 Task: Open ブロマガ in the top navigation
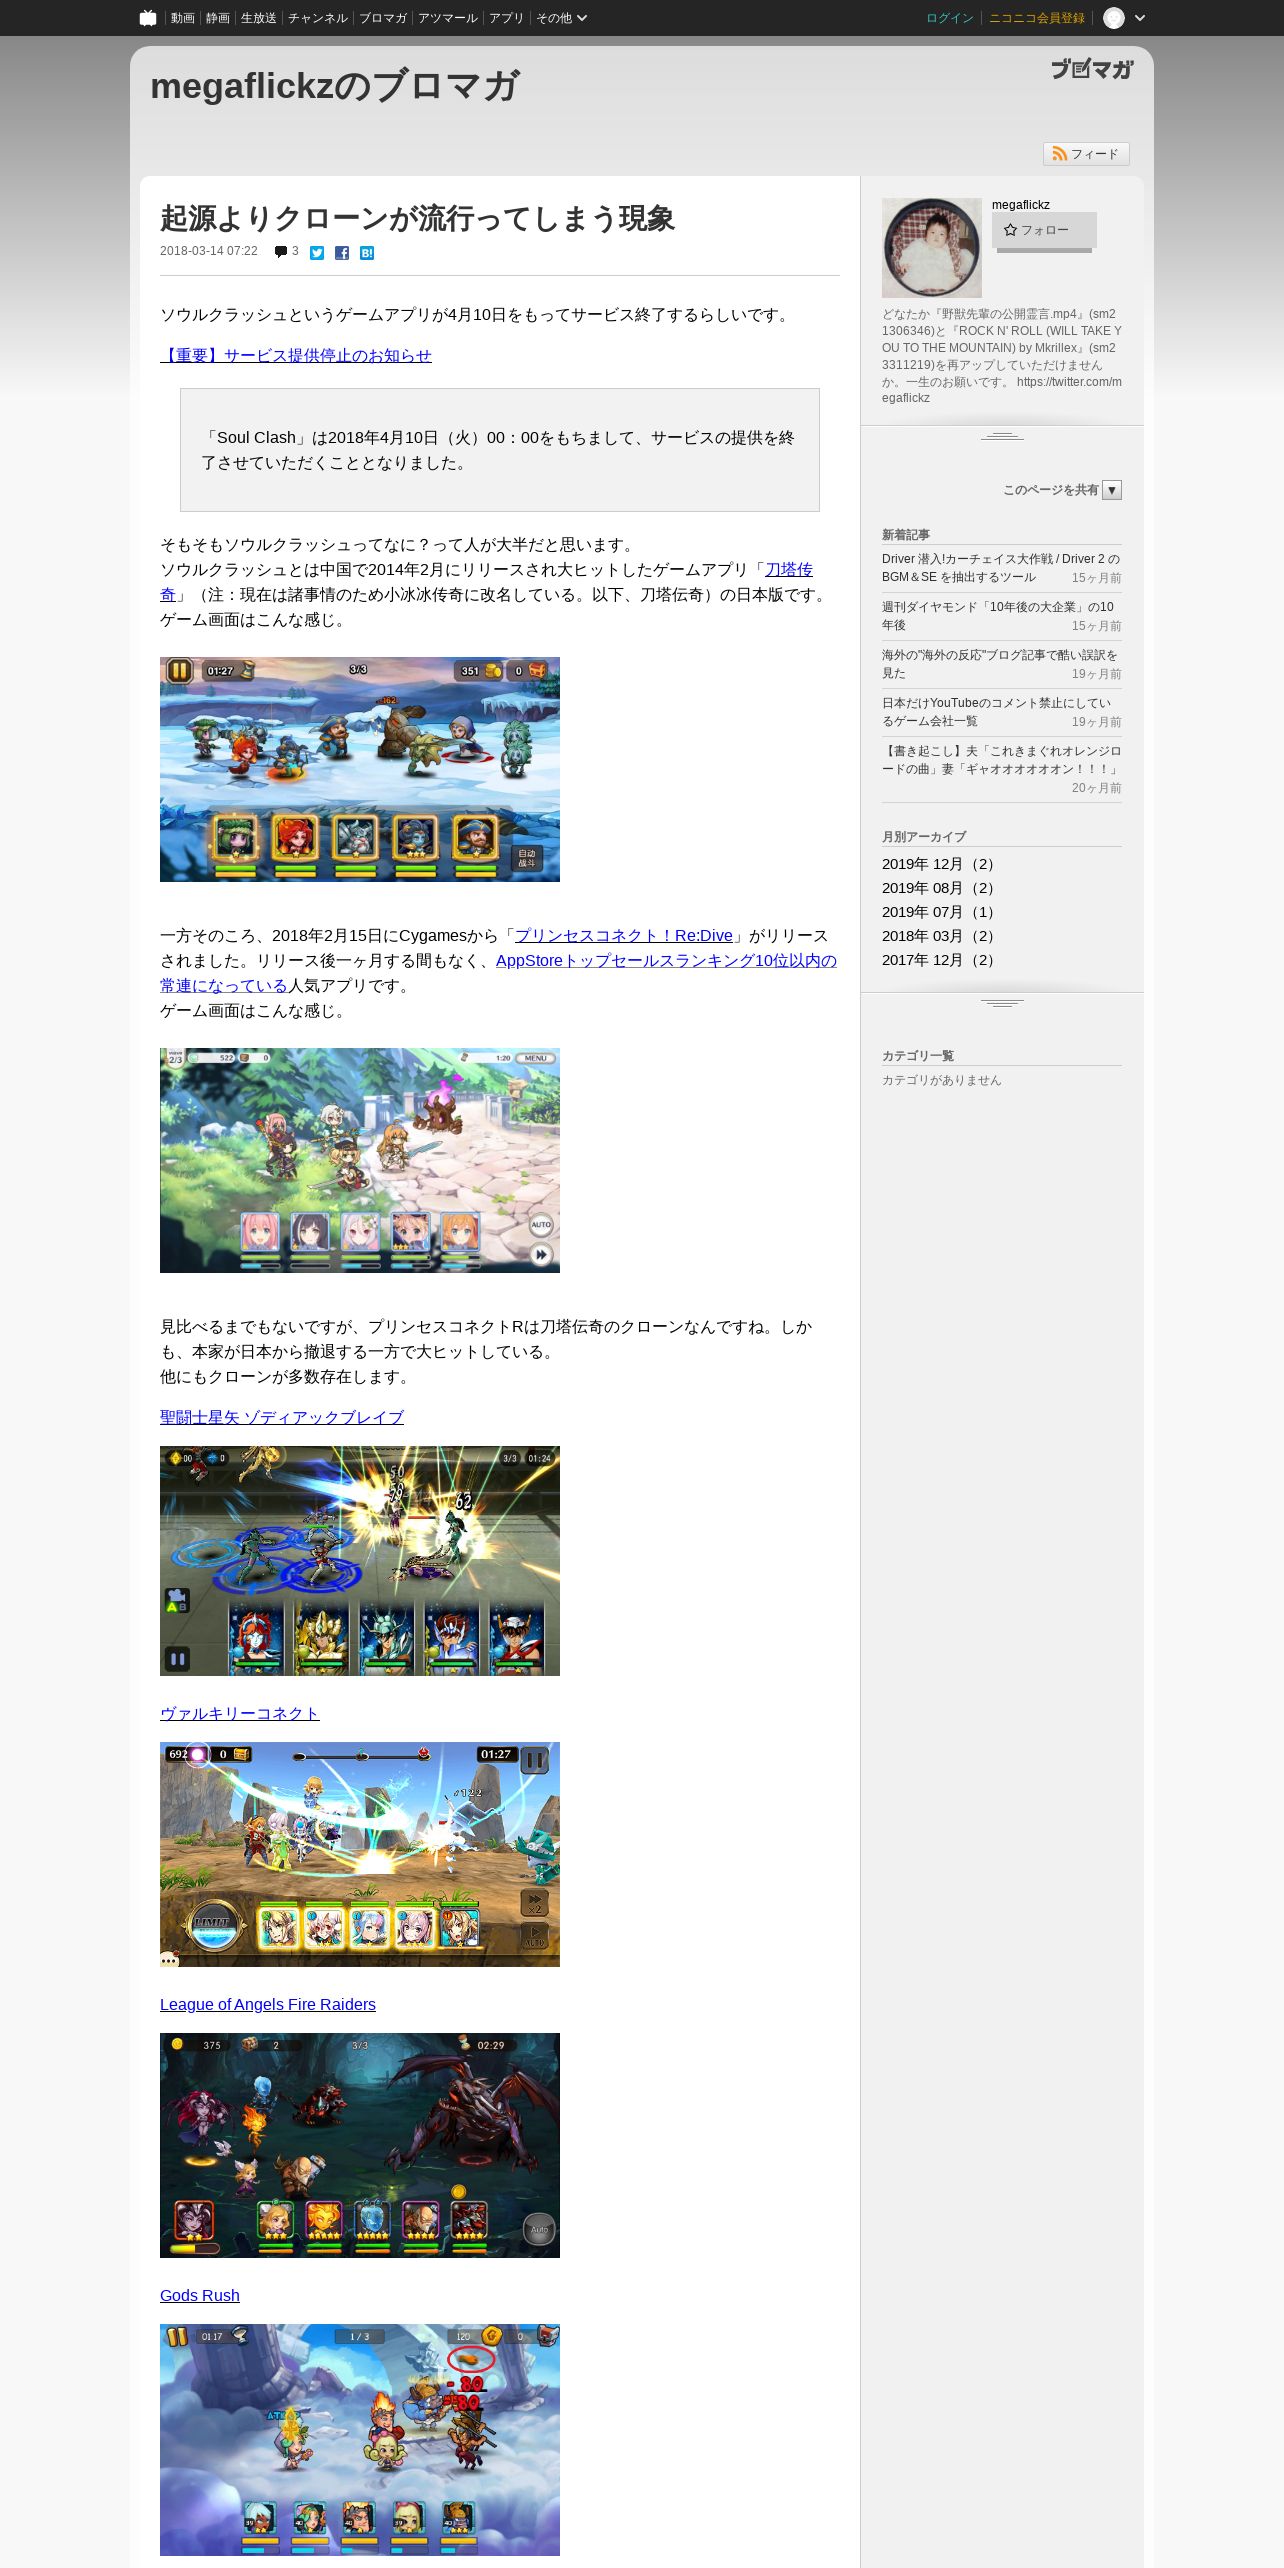pyautogui.click(x=383, y=18)
